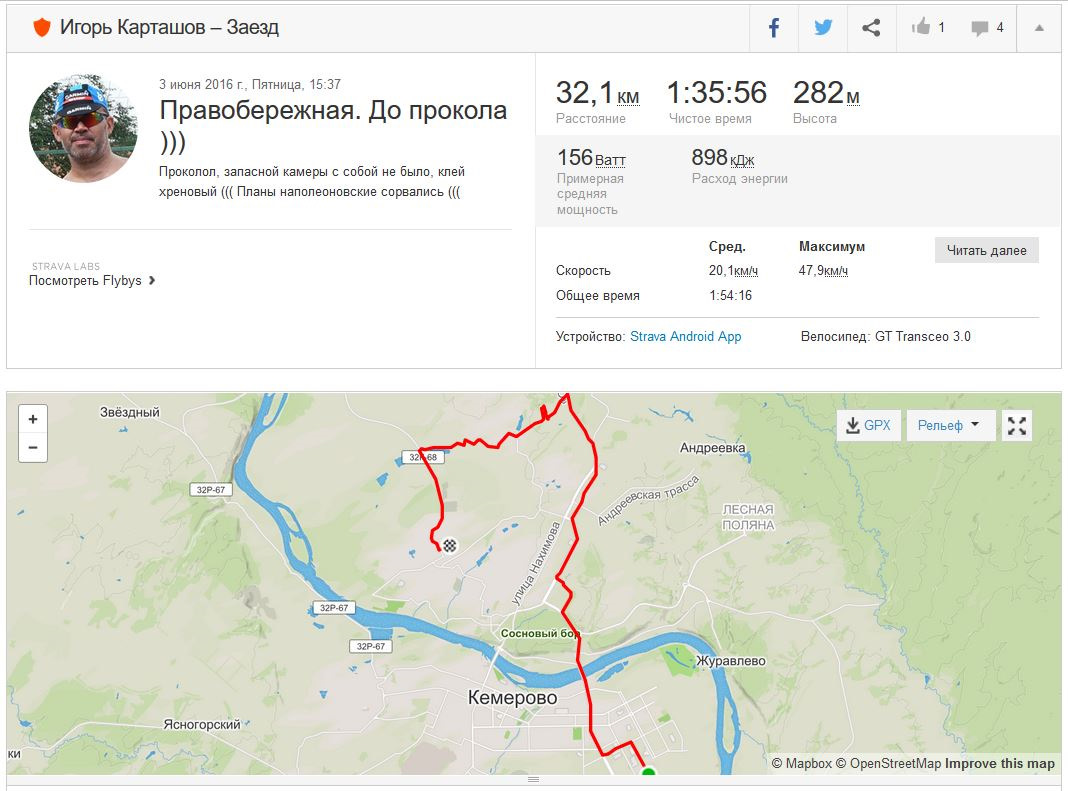Open the Improve this map link
The height and width of the screenshot is (791, 1068).
pyautogui.click(x=999, y=764)
